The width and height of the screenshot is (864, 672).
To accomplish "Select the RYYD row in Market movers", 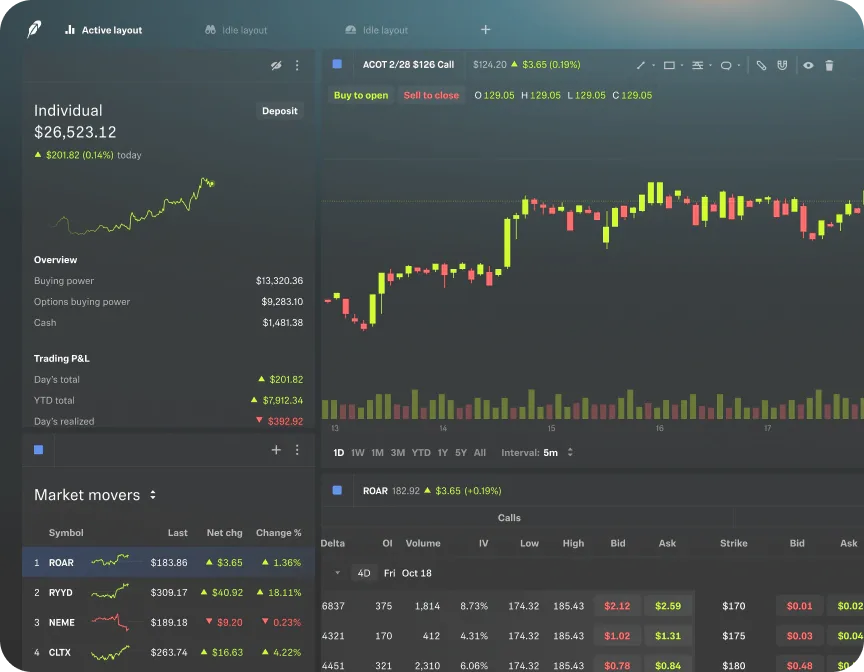I will click(169, 592).
